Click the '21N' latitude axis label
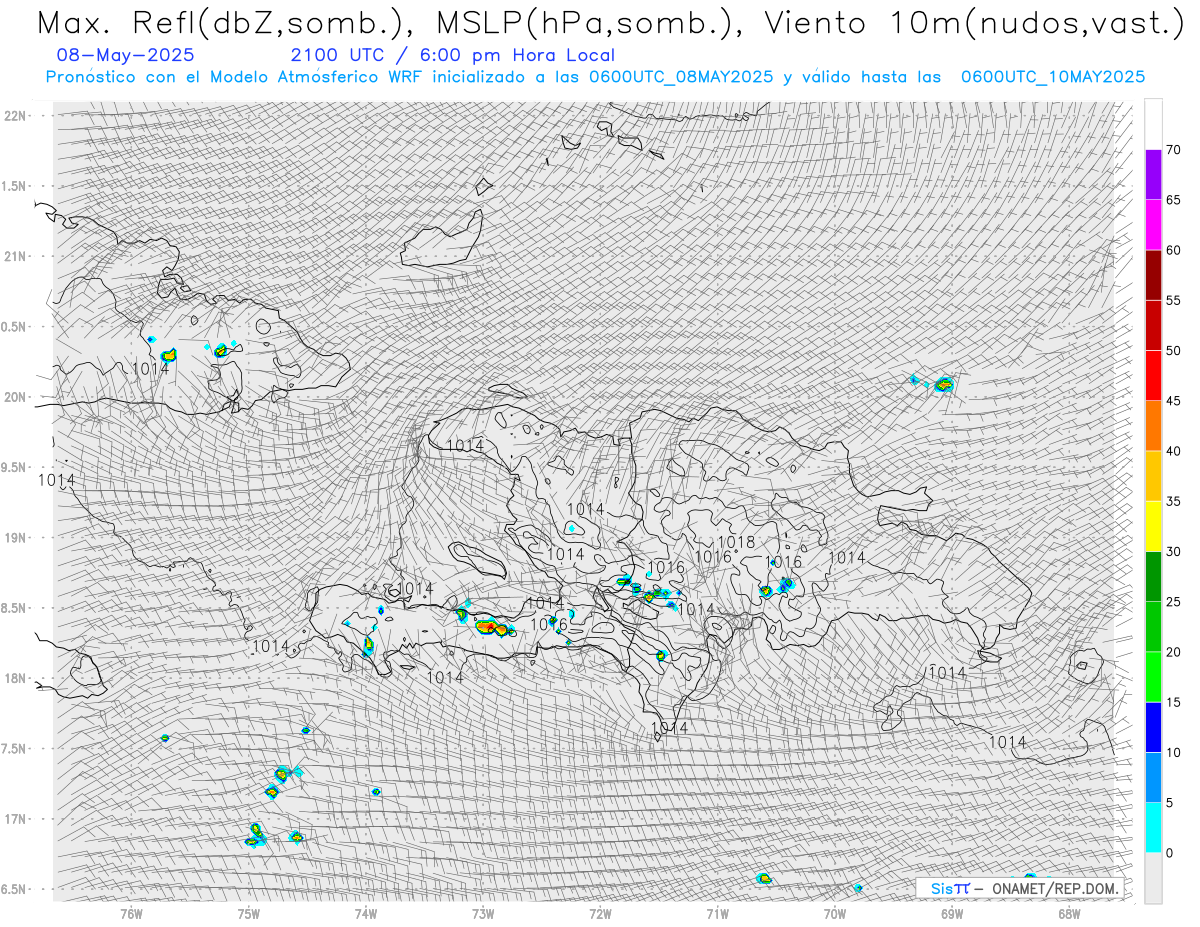The height and width of the screenshot is (927, 1200). coord(15,256)
